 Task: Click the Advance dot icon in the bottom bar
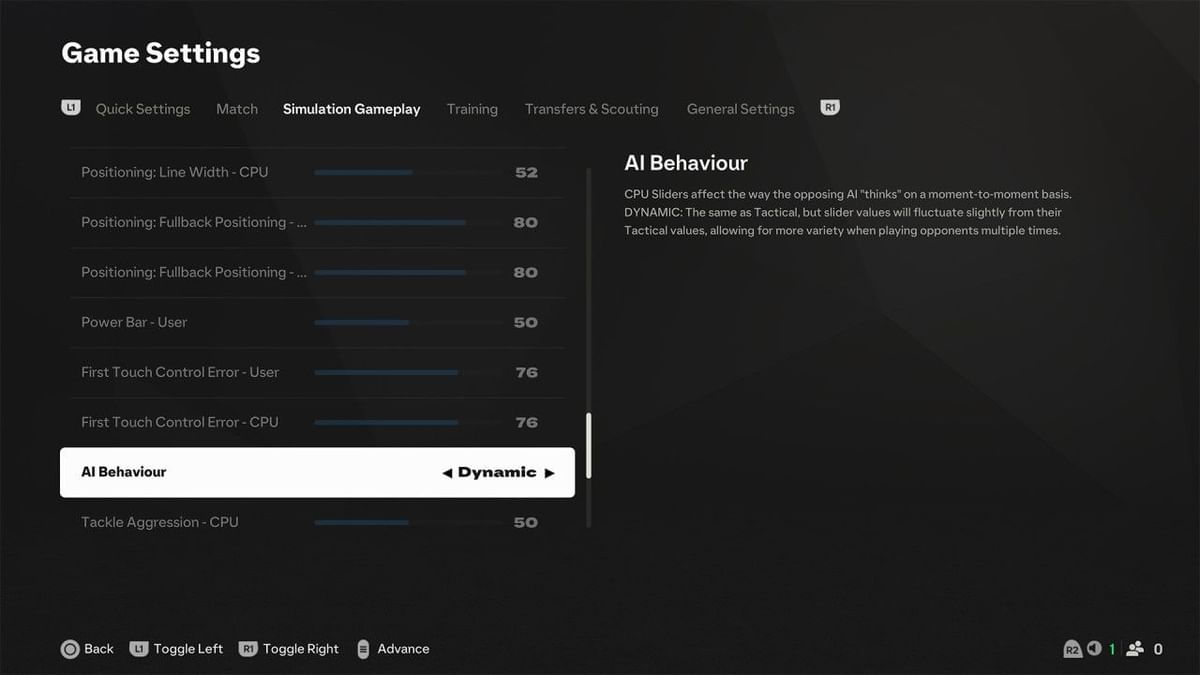pos(364,648)
